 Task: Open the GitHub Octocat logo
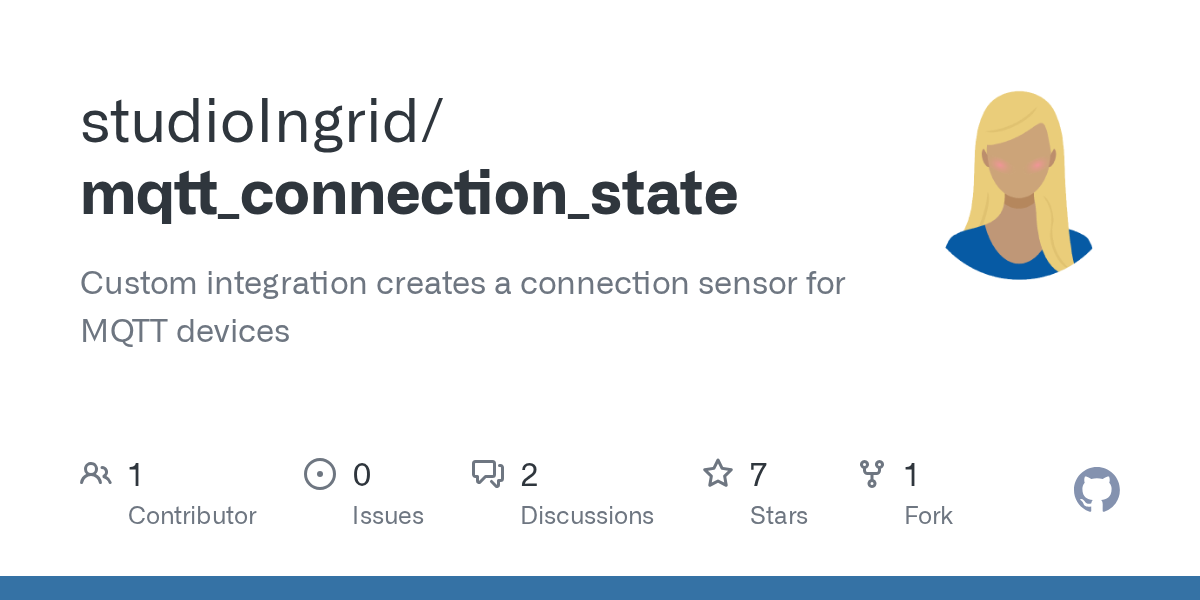coord(1097,490)
